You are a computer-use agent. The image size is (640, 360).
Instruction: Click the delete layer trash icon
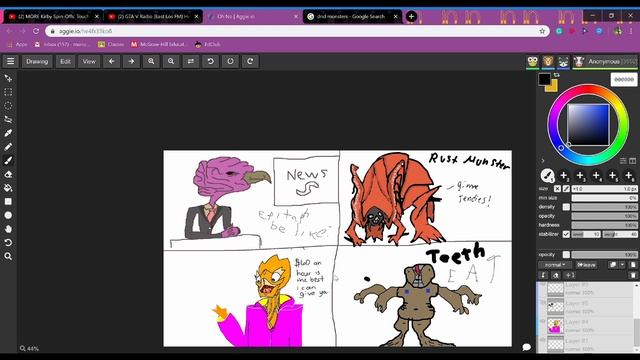pos(633,275)
